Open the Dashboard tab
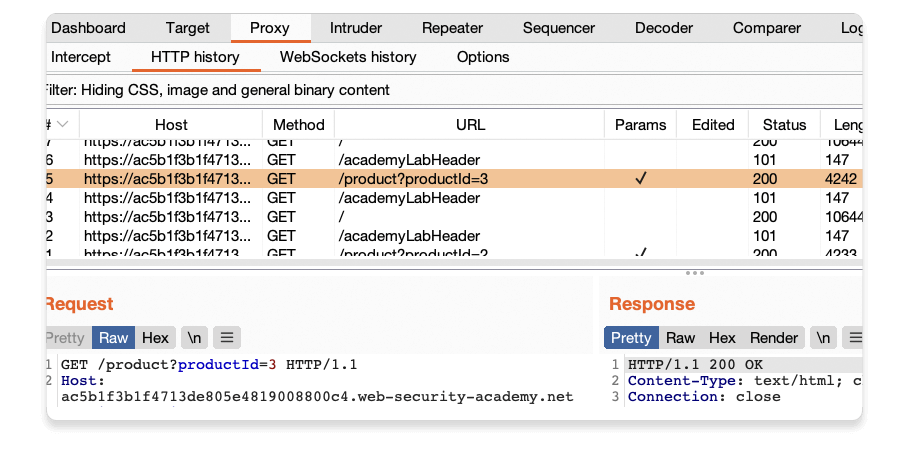The image size is (923, 457). (x=88, y=28)
